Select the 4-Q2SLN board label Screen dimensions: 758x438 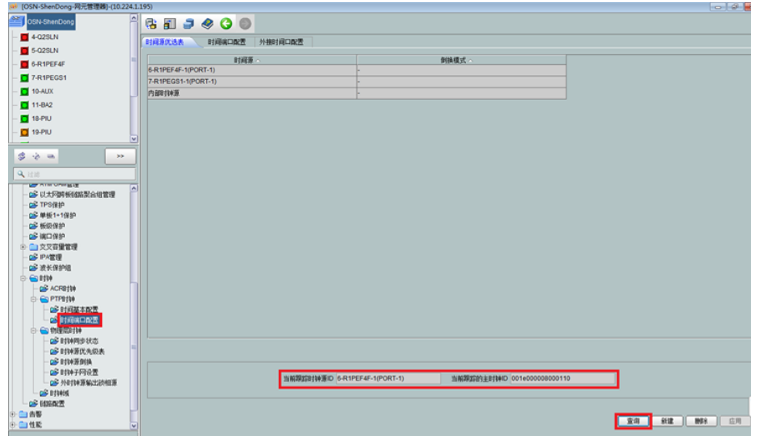pos(45,37)
